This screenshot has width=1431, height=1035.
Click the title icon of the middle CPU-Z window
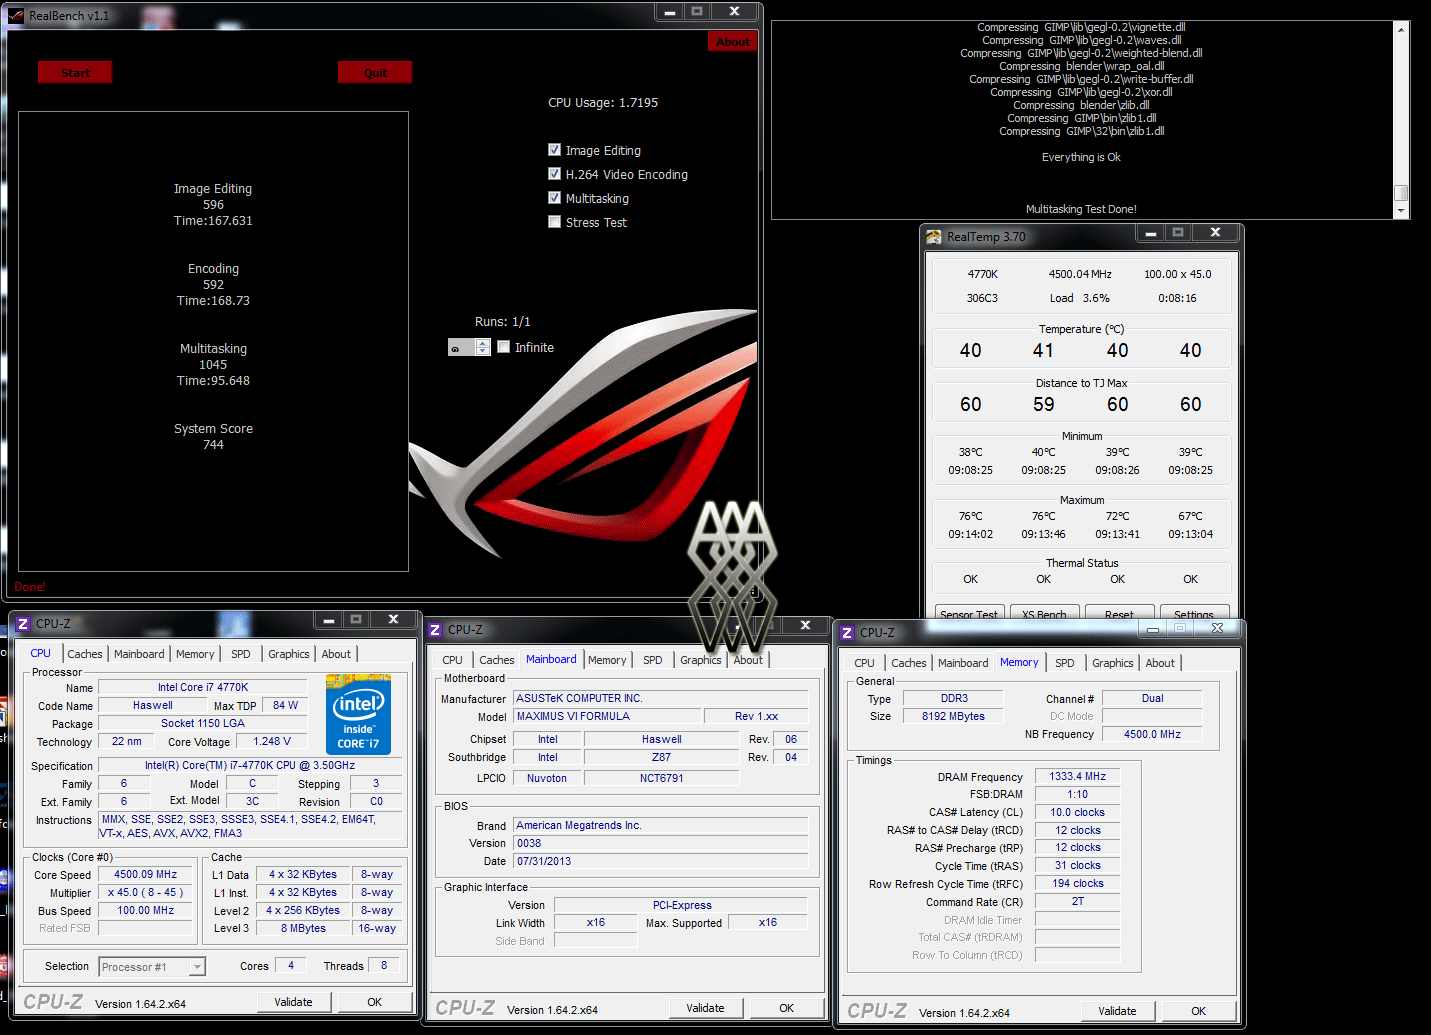point(435,630)
